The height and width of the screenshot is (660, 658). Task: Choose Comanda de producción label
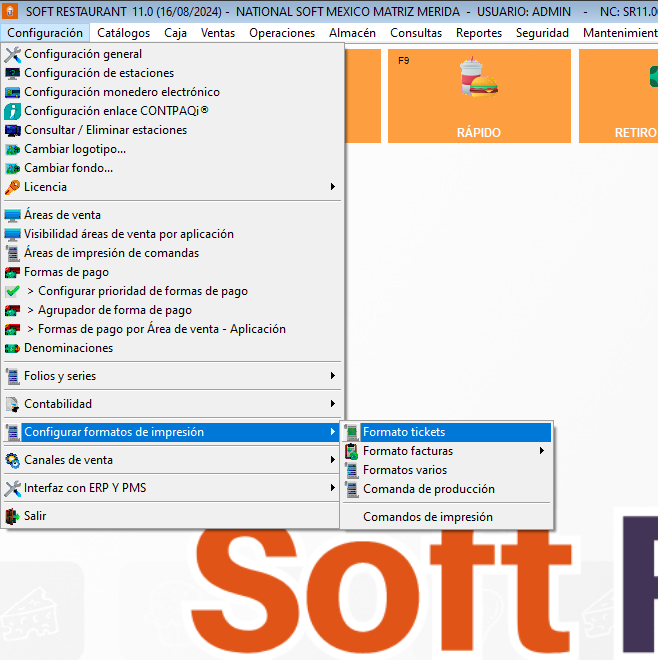tap(429, 489)
